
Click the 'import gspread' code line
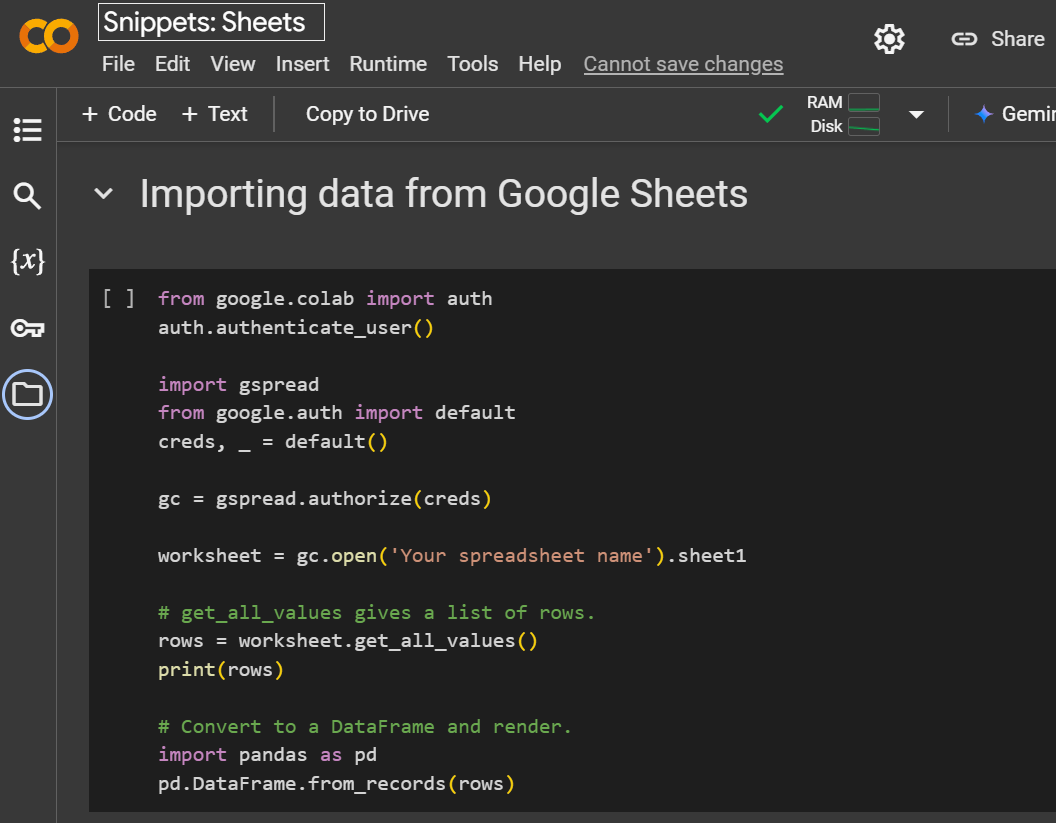(x=238, y=385)
